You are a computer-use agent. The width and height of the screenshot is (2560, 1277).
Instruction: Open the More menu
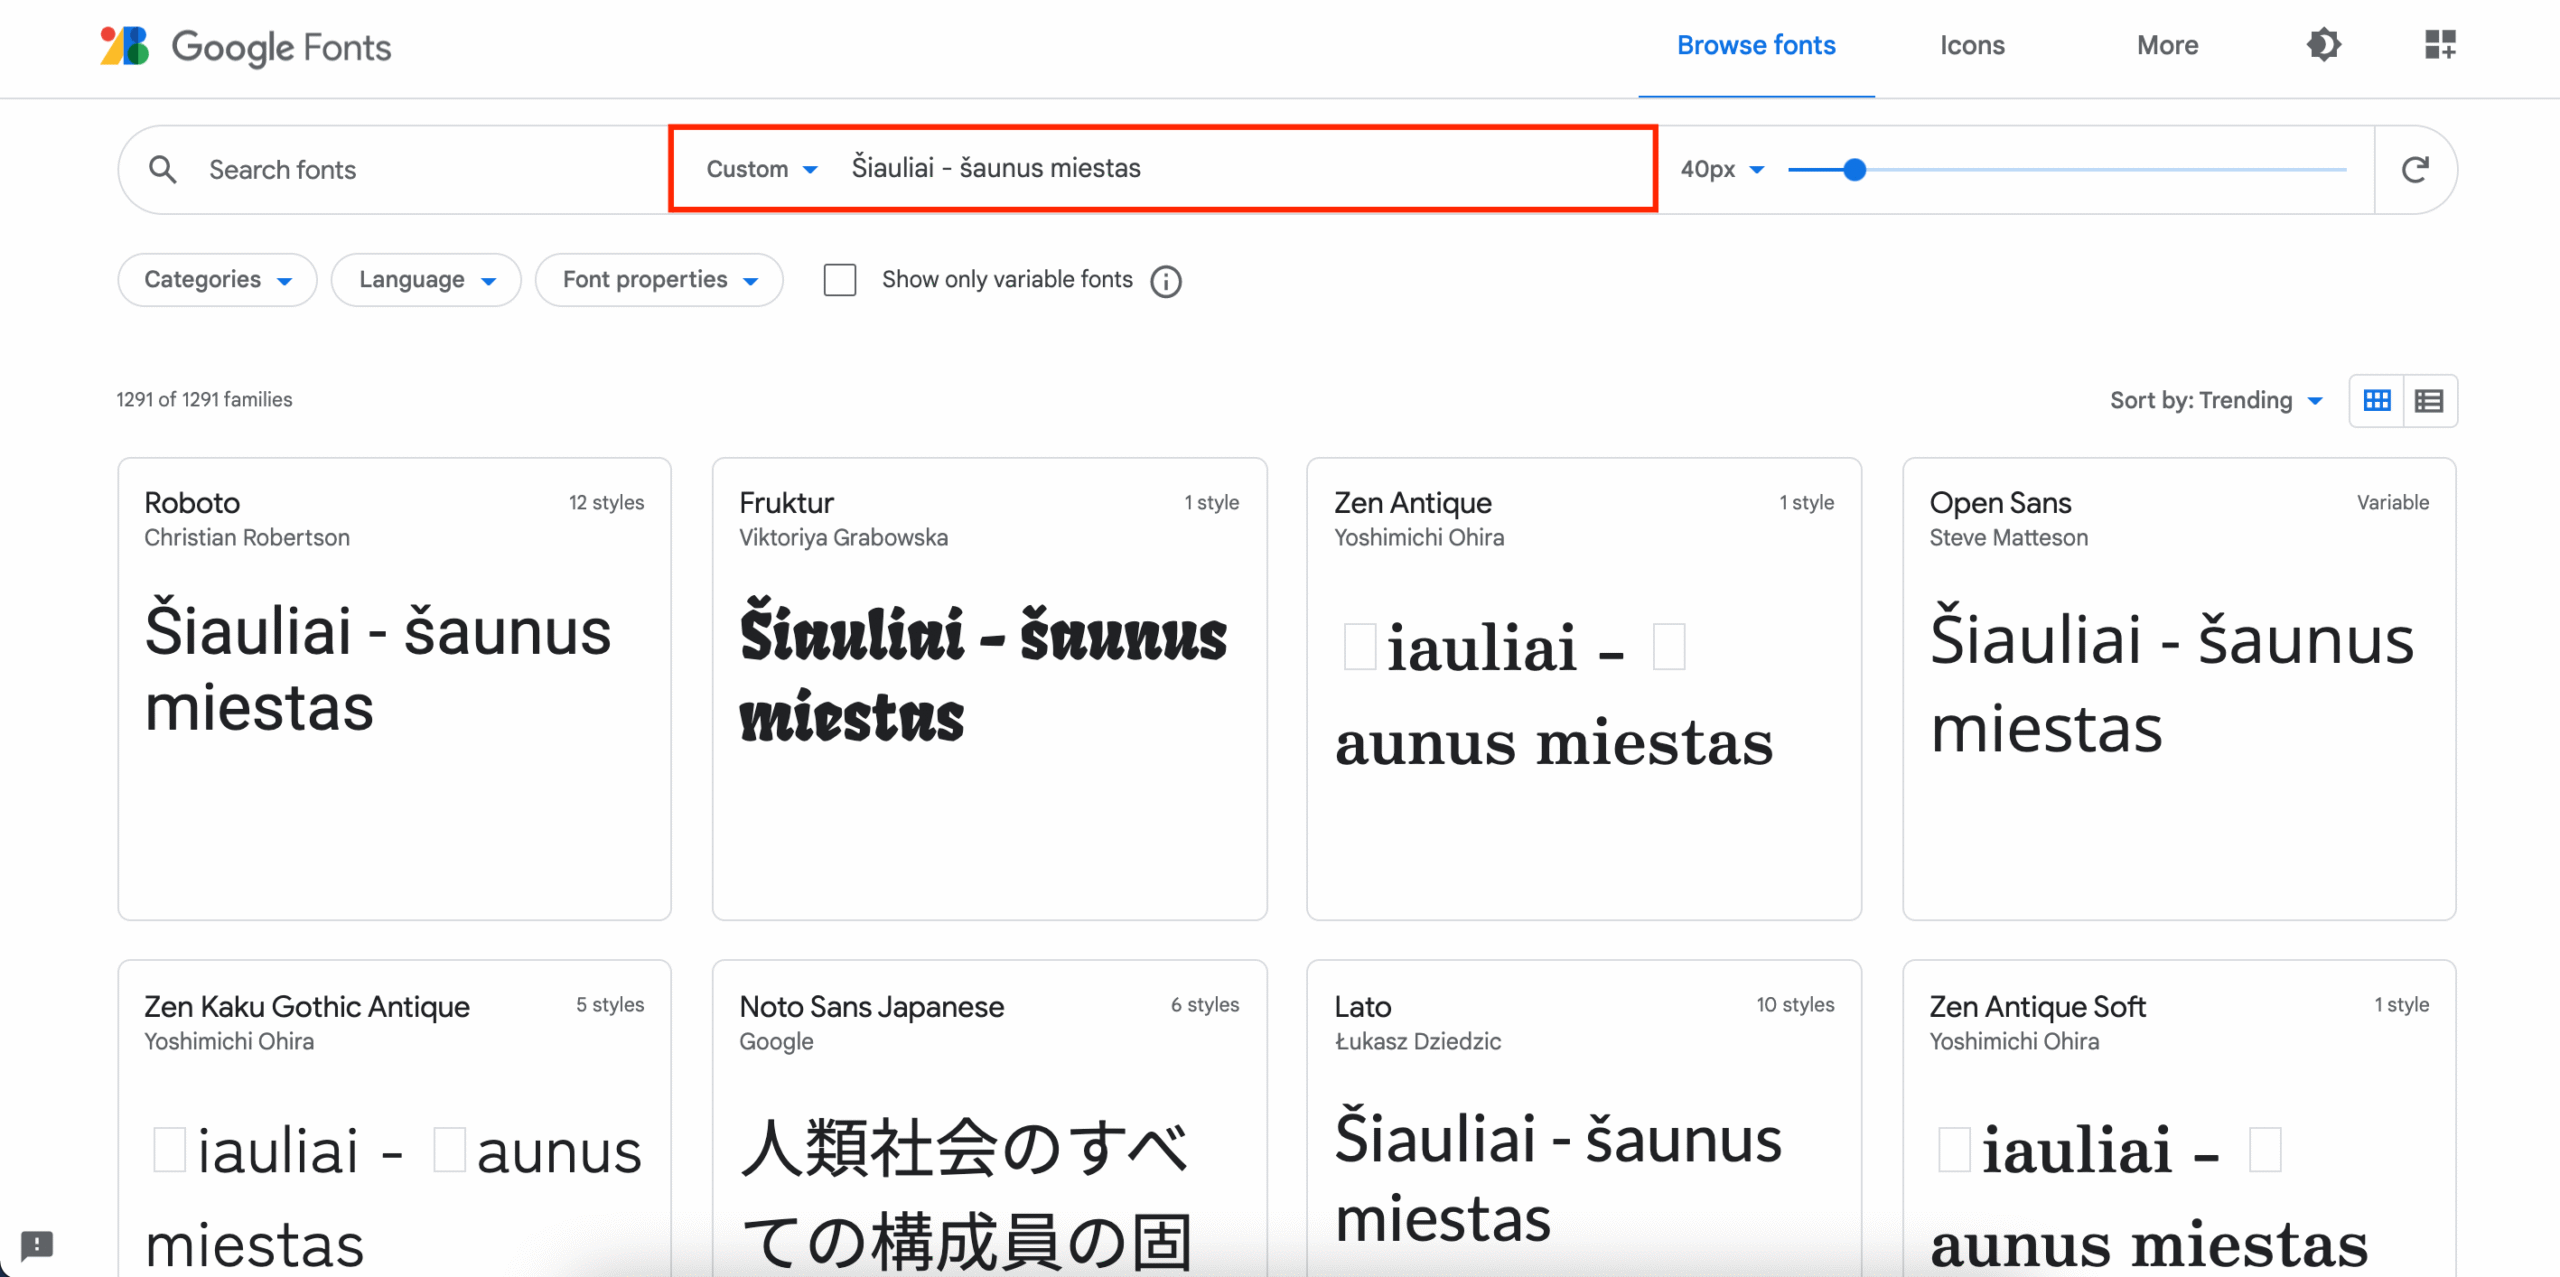(2166, 45)
